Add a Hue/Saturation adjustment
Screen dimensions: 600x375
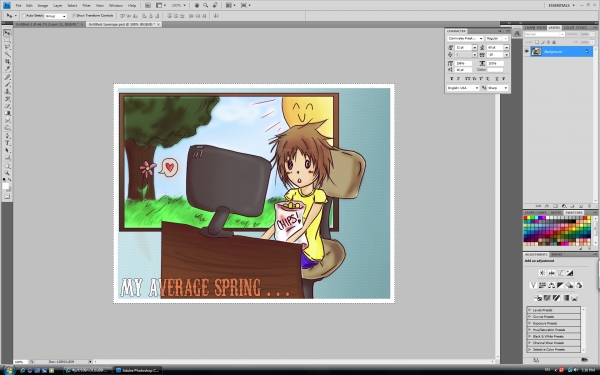pyautogui.click(x=542, y=285)
